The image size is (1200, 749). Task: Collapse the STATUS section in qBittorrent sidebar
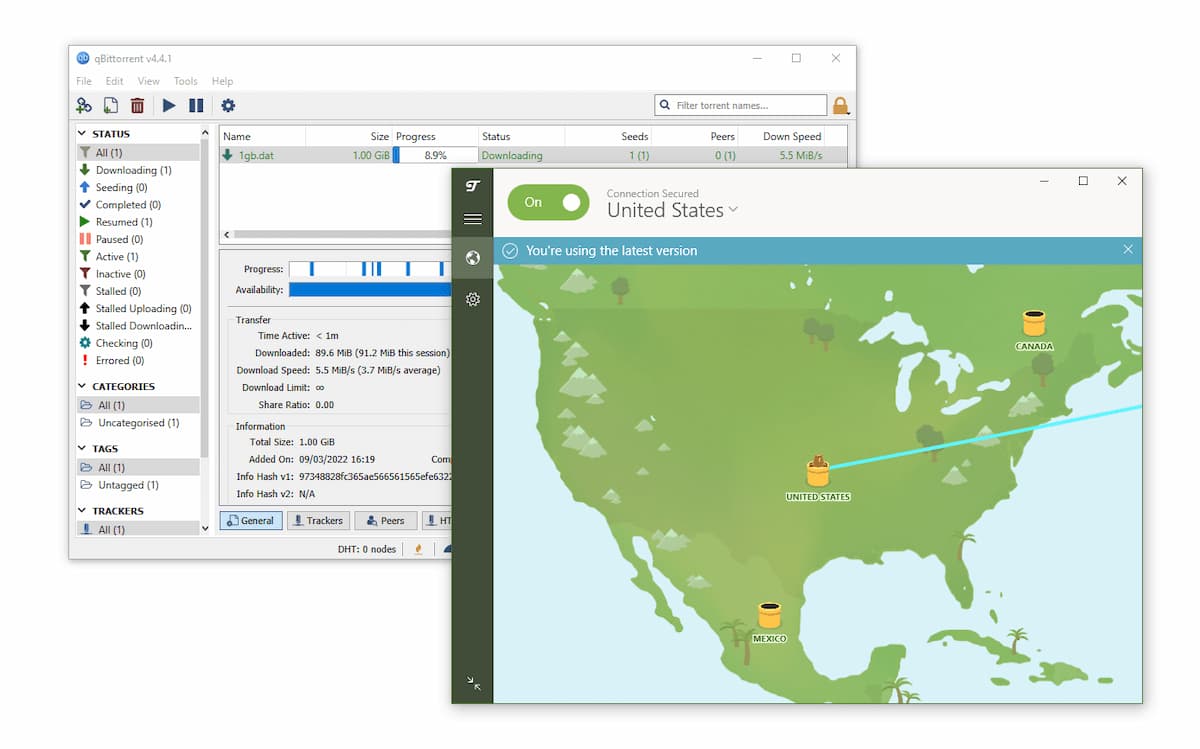[83, 134]
